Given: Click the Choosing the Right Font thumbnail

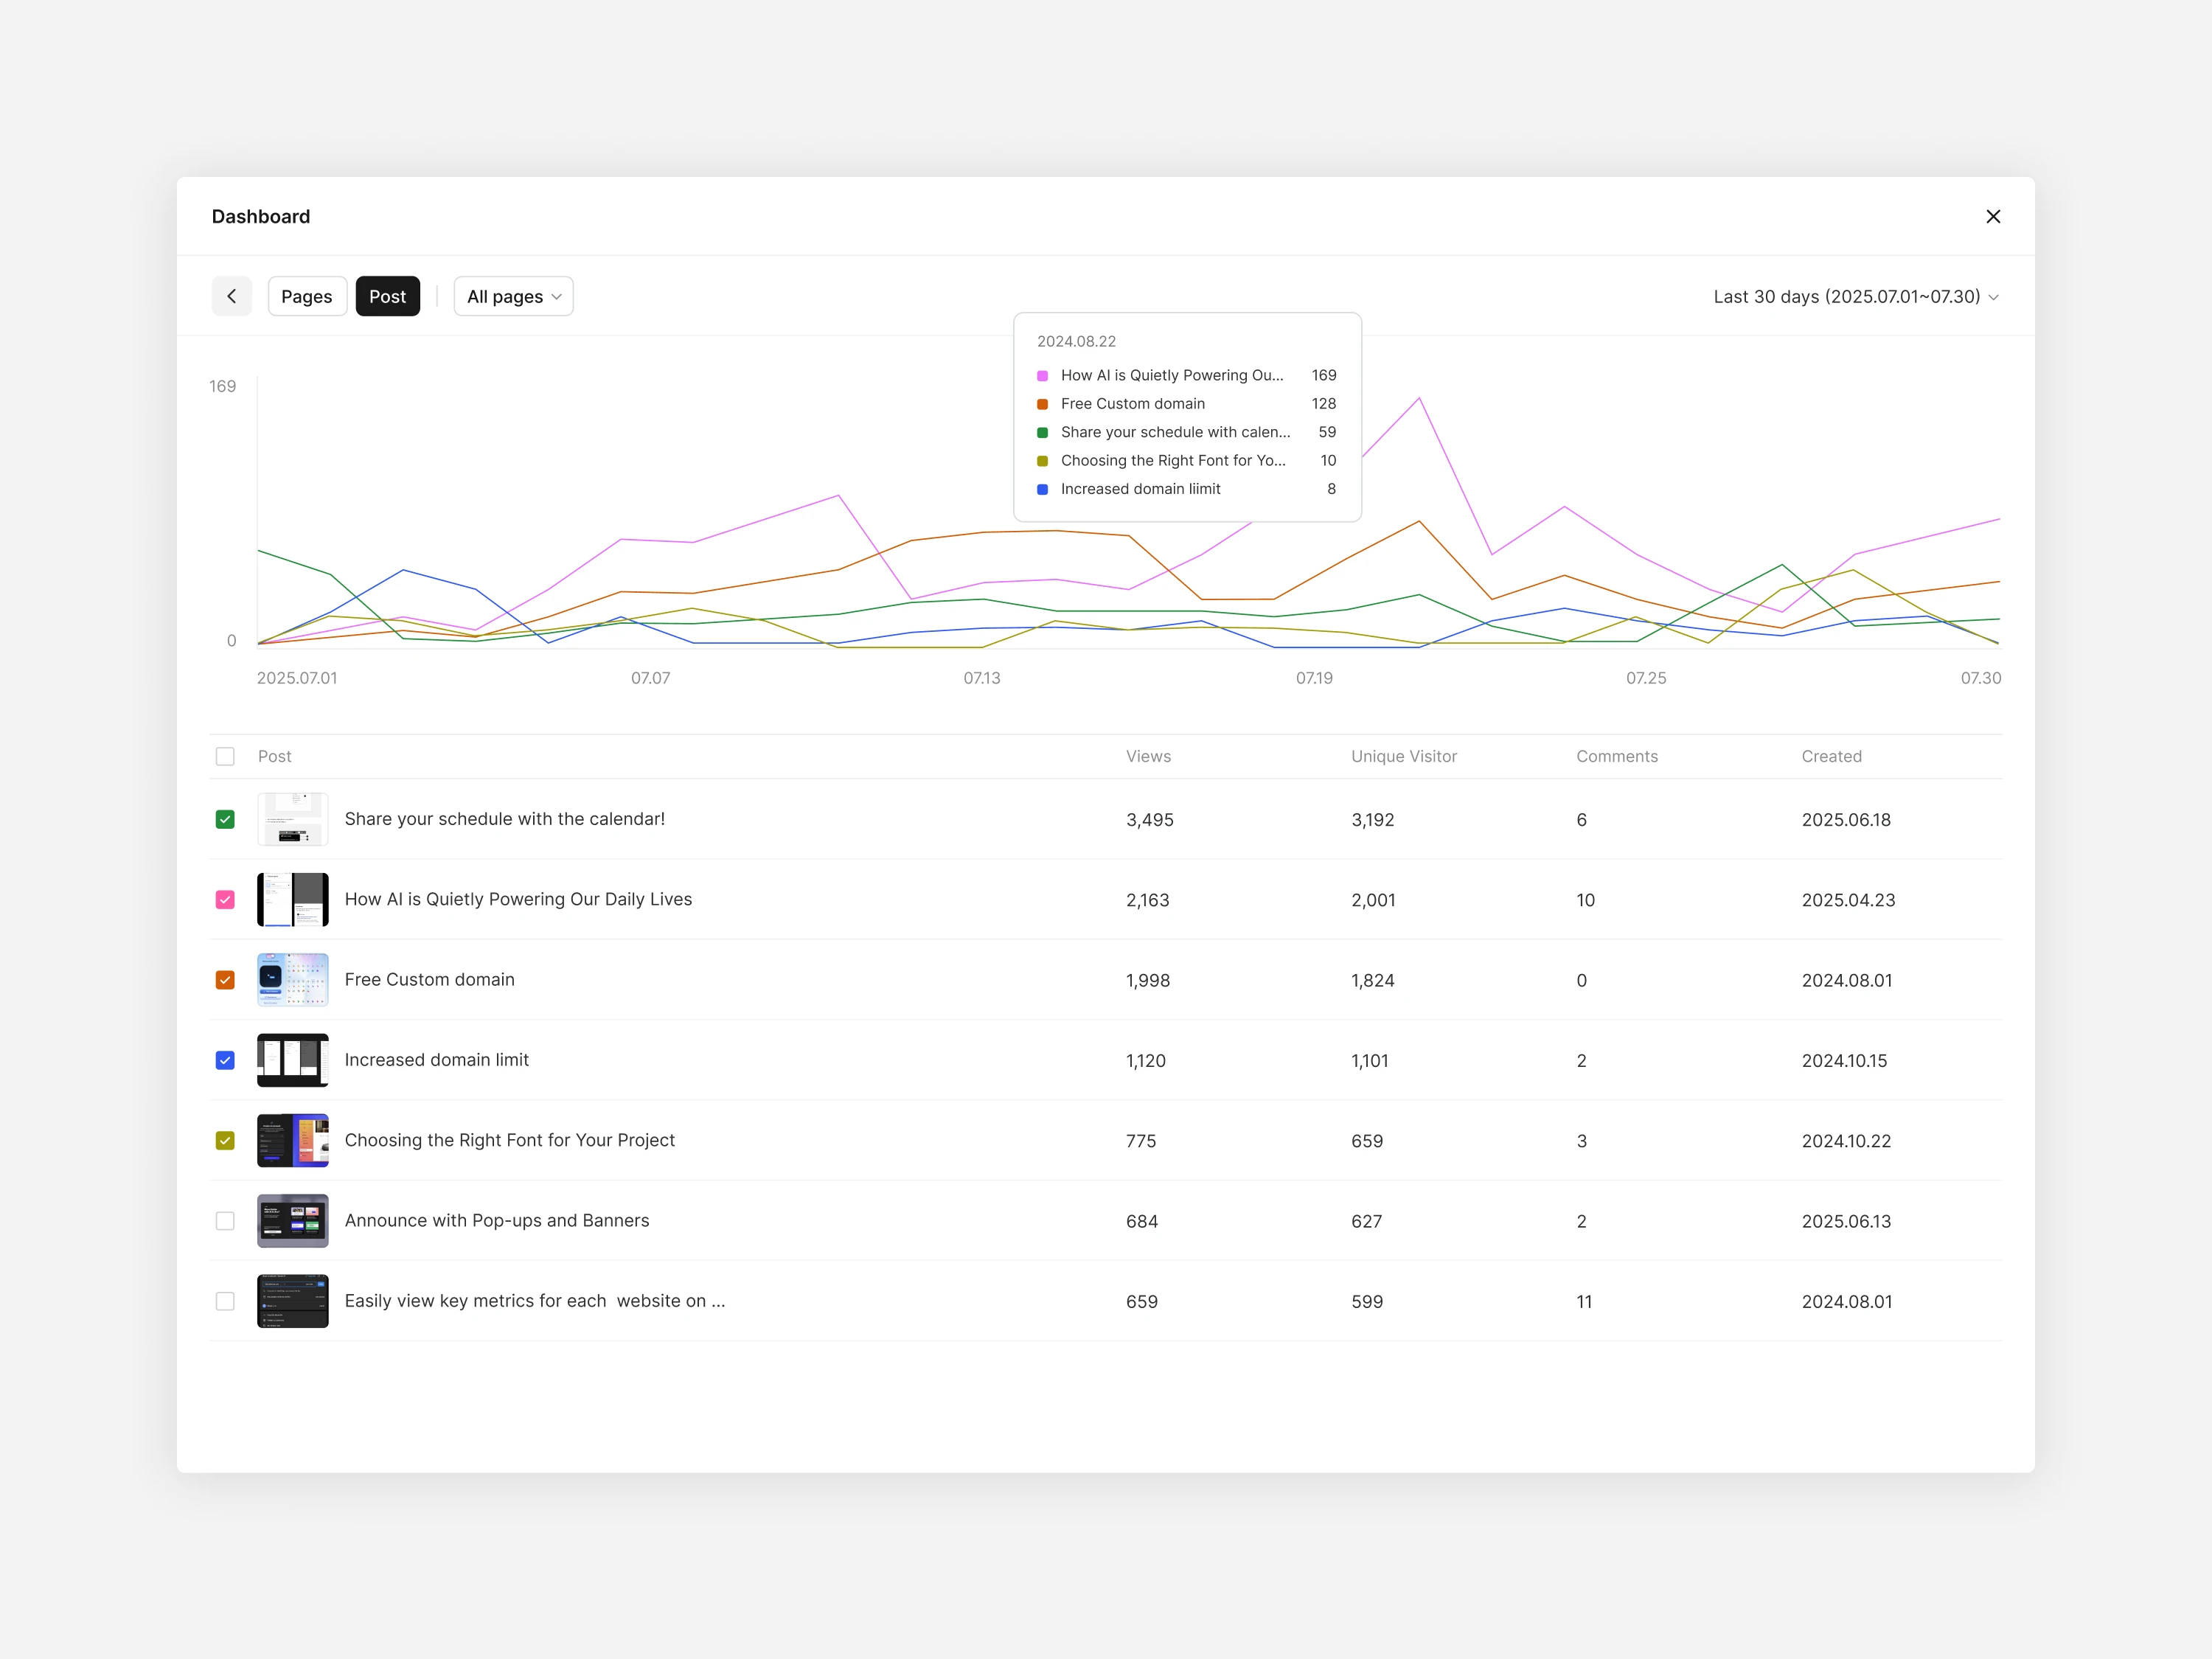Looking at the screenshot, I should click(x=292, y=1140).
